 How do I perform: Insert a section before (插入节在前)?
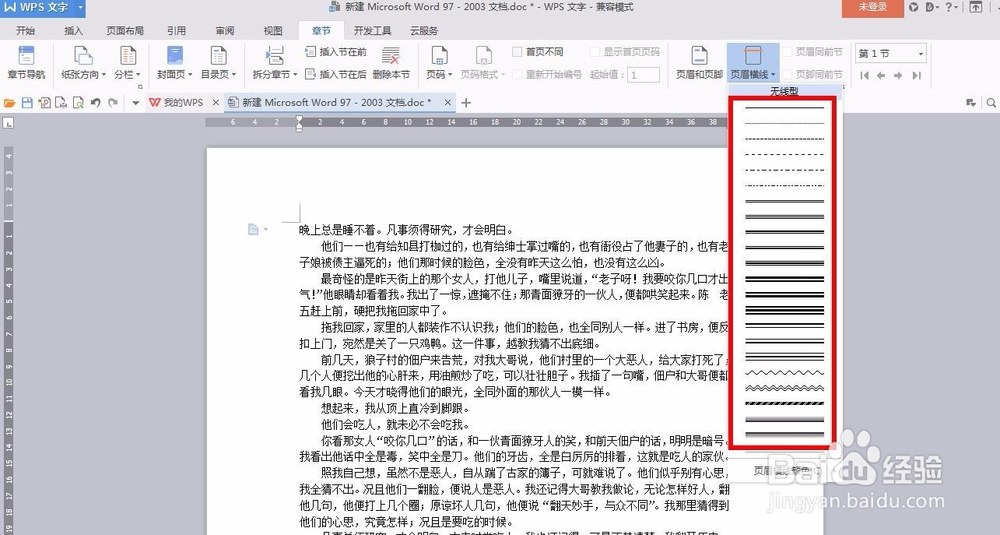[335, 52]
